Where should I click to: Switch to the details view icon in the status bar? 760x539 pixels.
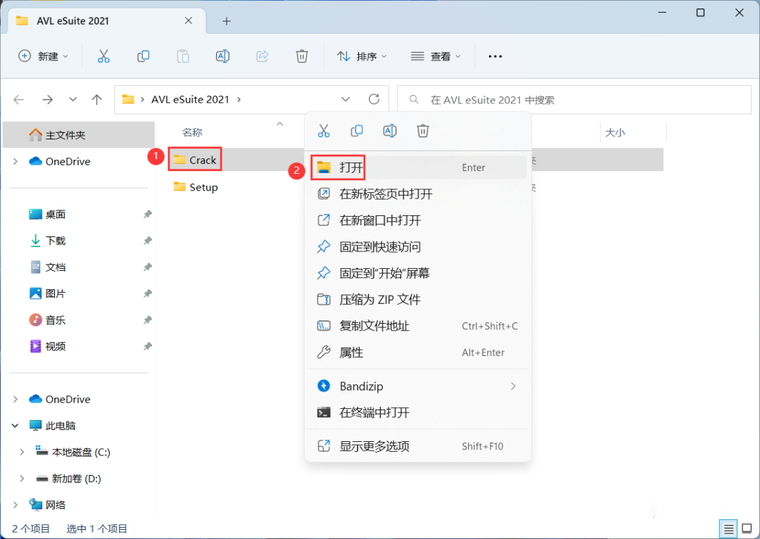pos(728,528)
